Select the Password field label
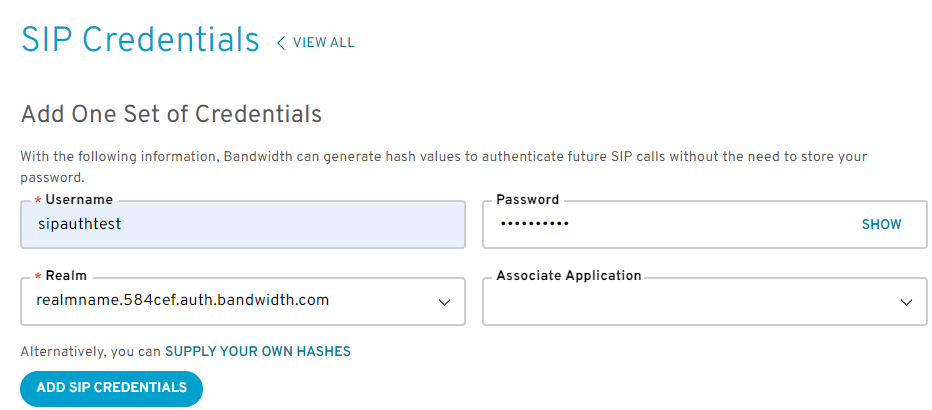 click(x=528, y=200)
